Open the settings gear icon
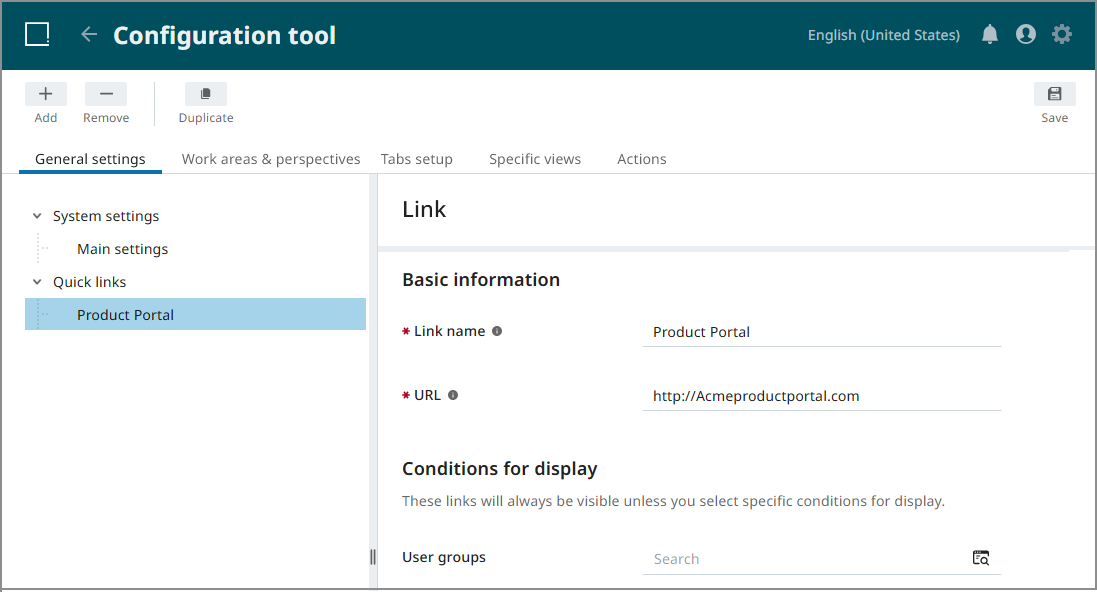 pyautogui.click(x=1062, y=35)
